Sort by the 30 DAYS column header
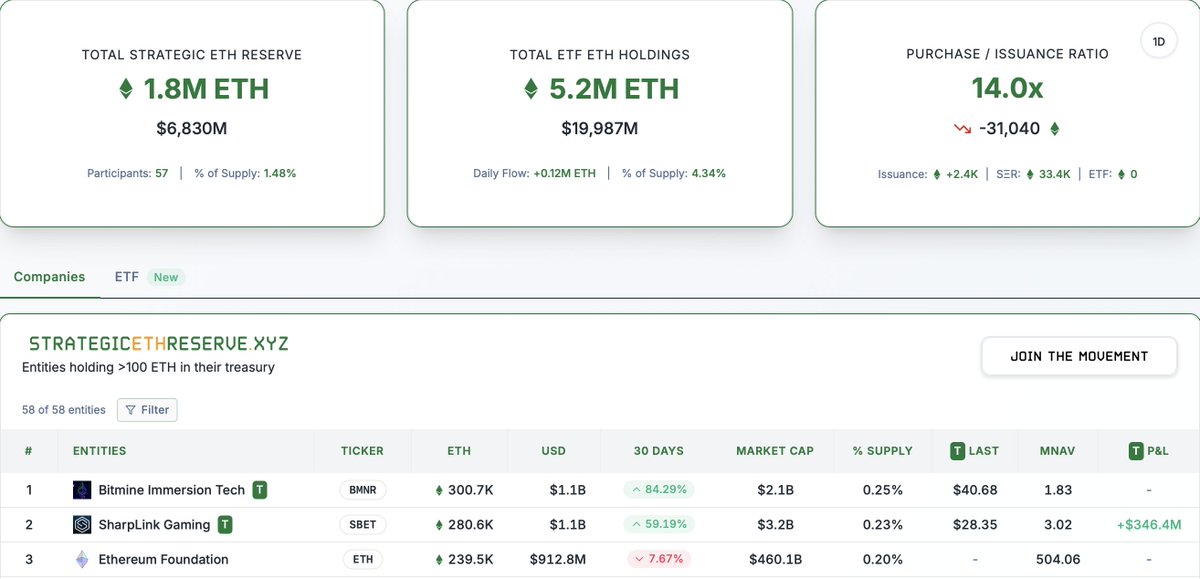Image resolution: width=1200 pixels, height=579 pixels. tap(658, 451)
